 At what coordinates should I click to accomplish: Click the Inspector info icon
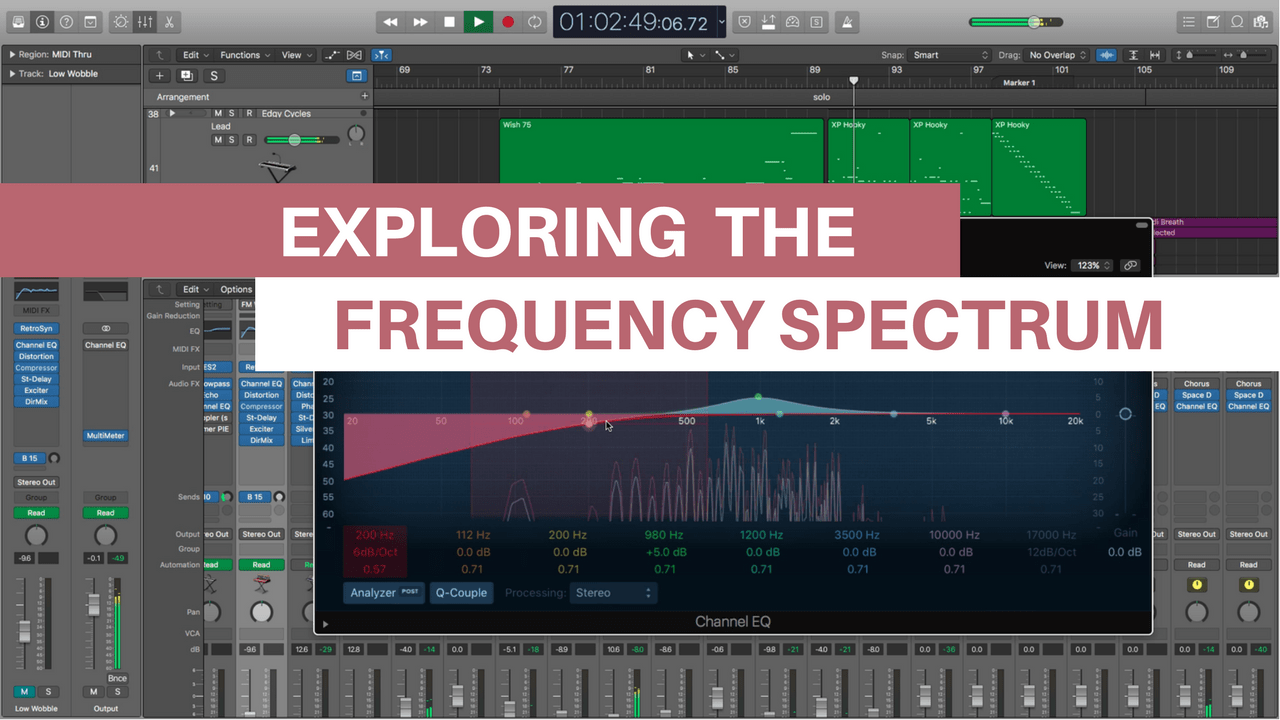tap(42, 21)
